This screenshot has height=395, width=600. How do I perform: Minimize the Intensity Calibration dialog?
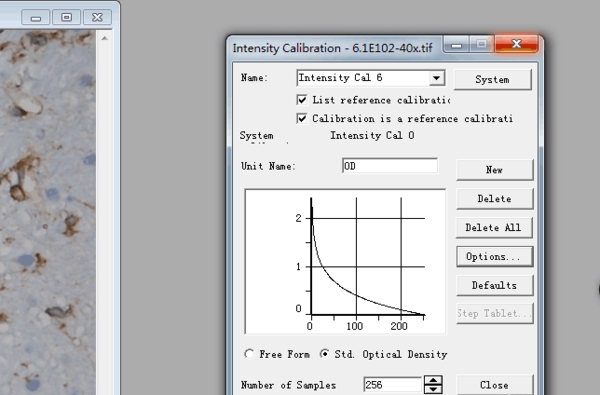coord(456,45)
